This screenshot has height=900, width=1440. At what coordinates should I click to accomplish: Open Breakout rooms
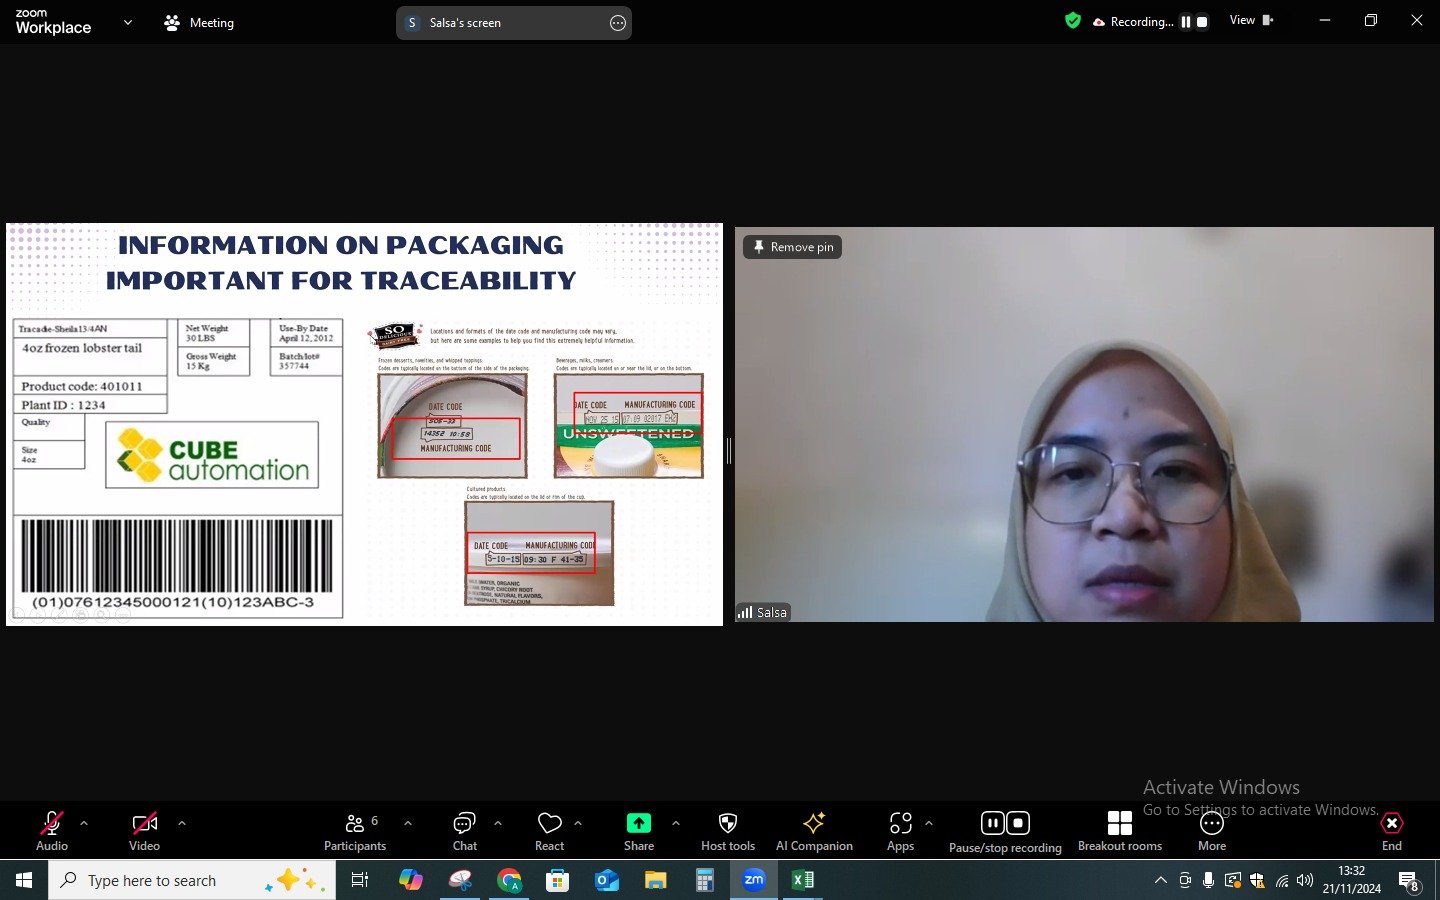(x=1120, y=831)
